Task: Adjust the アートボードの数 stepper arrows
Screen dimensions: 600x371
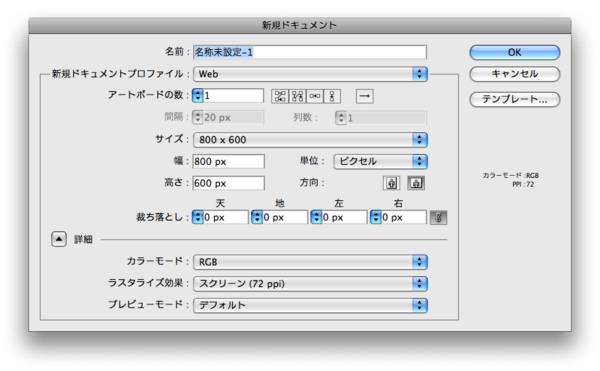Action: point(197,96)
